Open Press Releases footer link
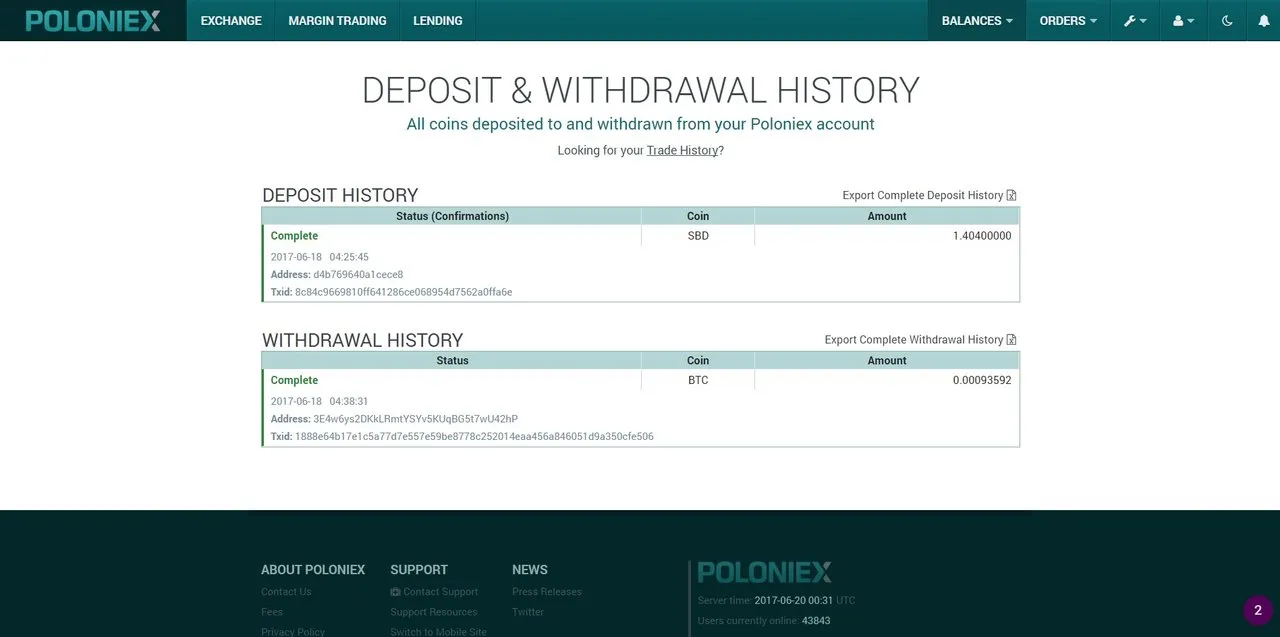The image size is (1280, 637). click(547, 592)
